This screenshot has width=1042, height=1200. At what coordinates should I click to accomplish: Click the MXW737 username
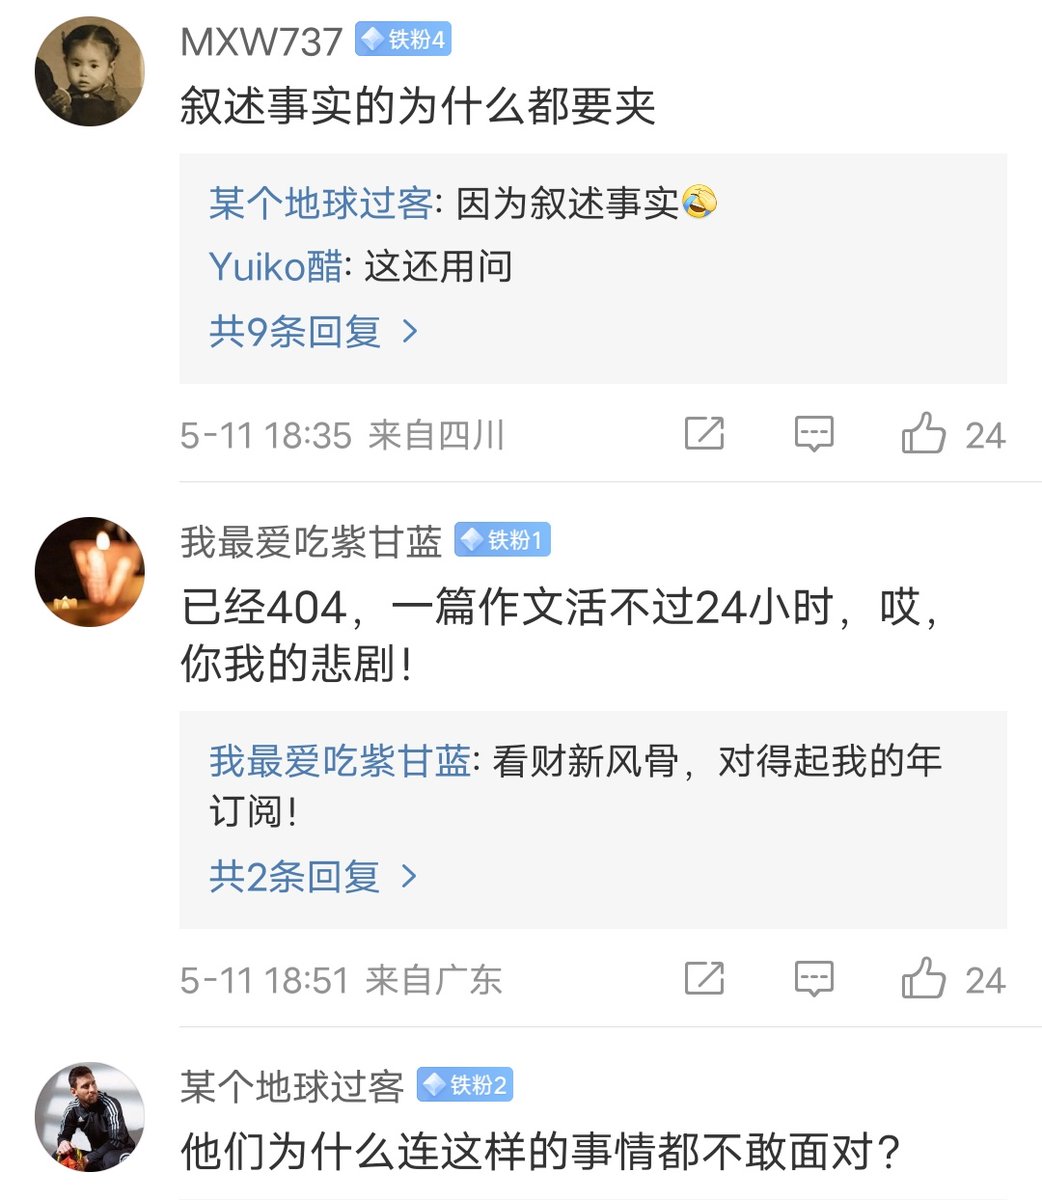(261, 41)
